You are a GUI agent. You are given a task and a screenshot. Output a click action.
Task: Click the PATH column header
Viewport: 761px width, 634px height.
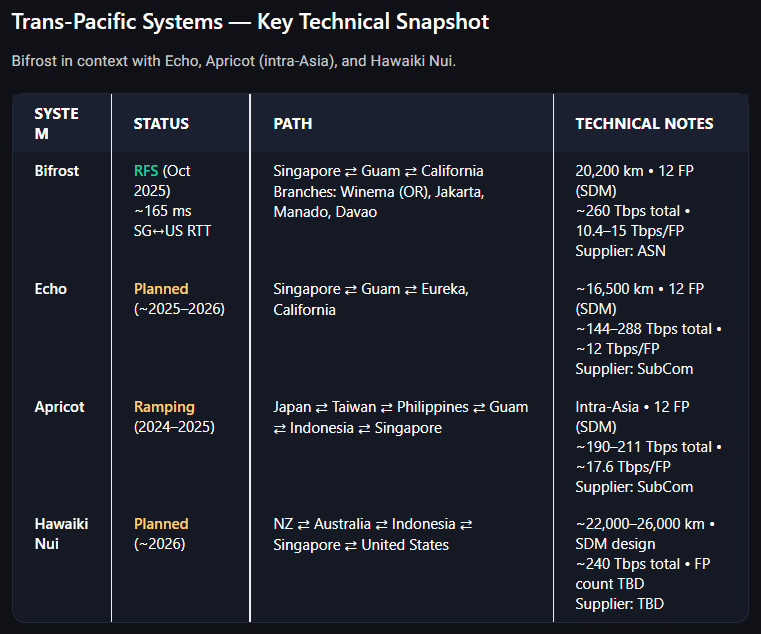pyautogui.click(x=293, y=124)
